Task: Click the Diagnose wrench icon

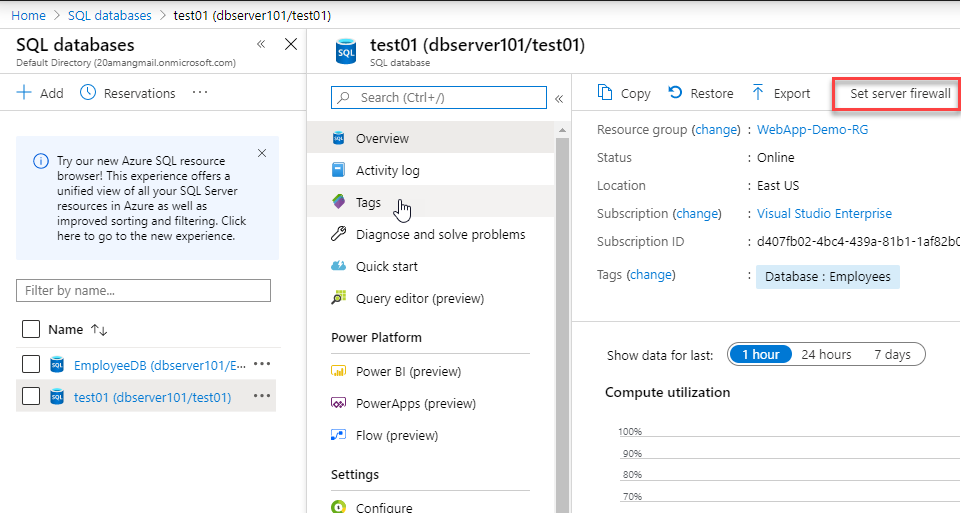Action: click(x=338, y=234)
